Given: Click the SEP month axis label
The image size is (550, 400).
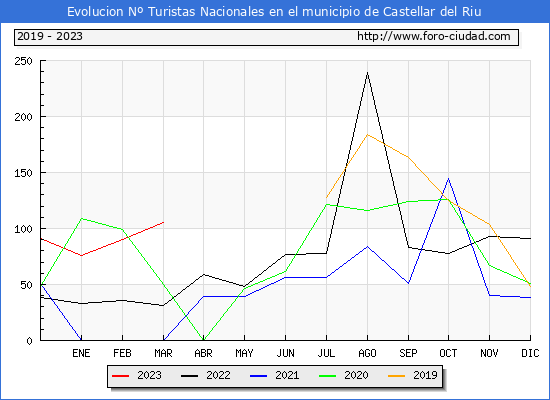Looking at the screenshot, I should 408,353.
